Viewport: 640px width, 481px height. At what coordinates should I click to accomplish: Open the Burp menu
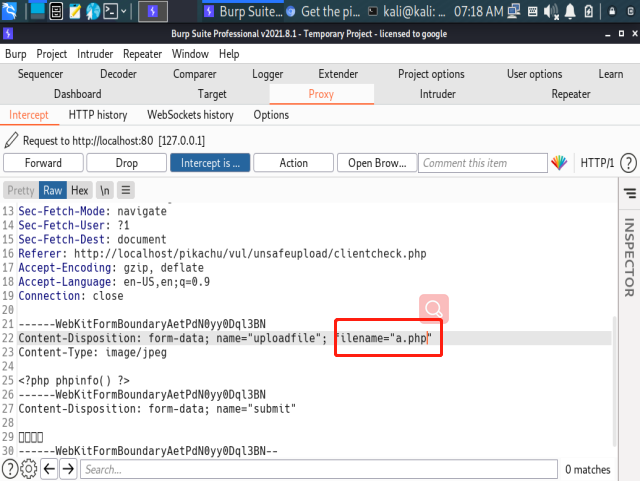[x=16, y=54]
